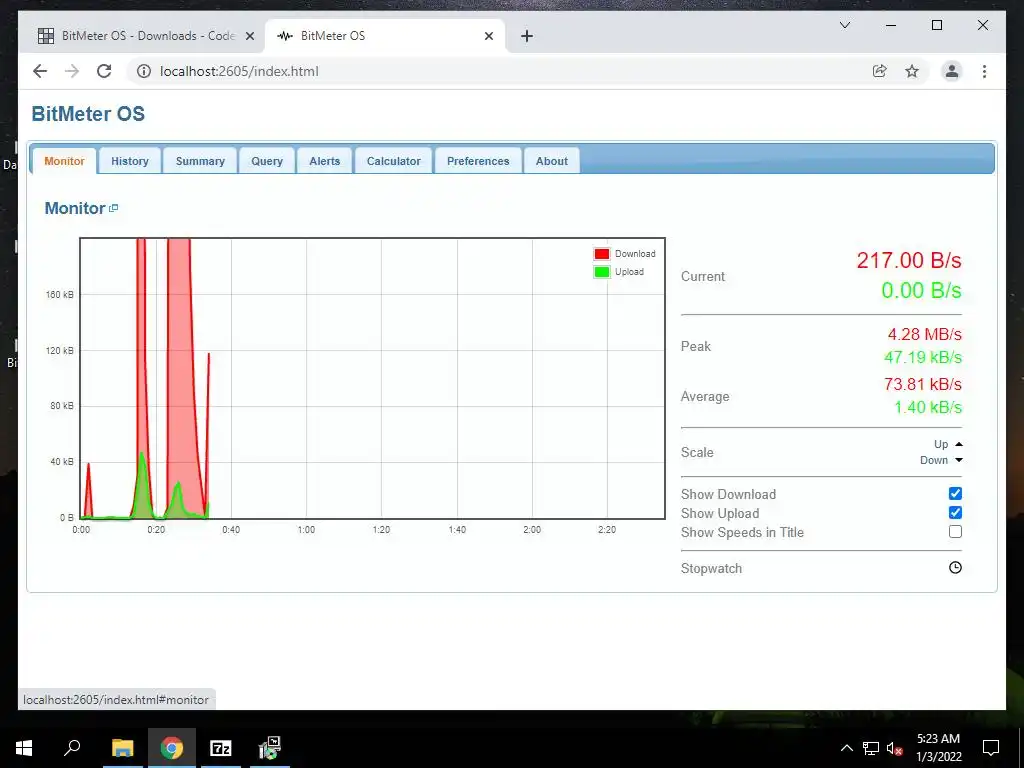Click the BitMeter OS page heading

pyautogui.click(x=88, y=114)
